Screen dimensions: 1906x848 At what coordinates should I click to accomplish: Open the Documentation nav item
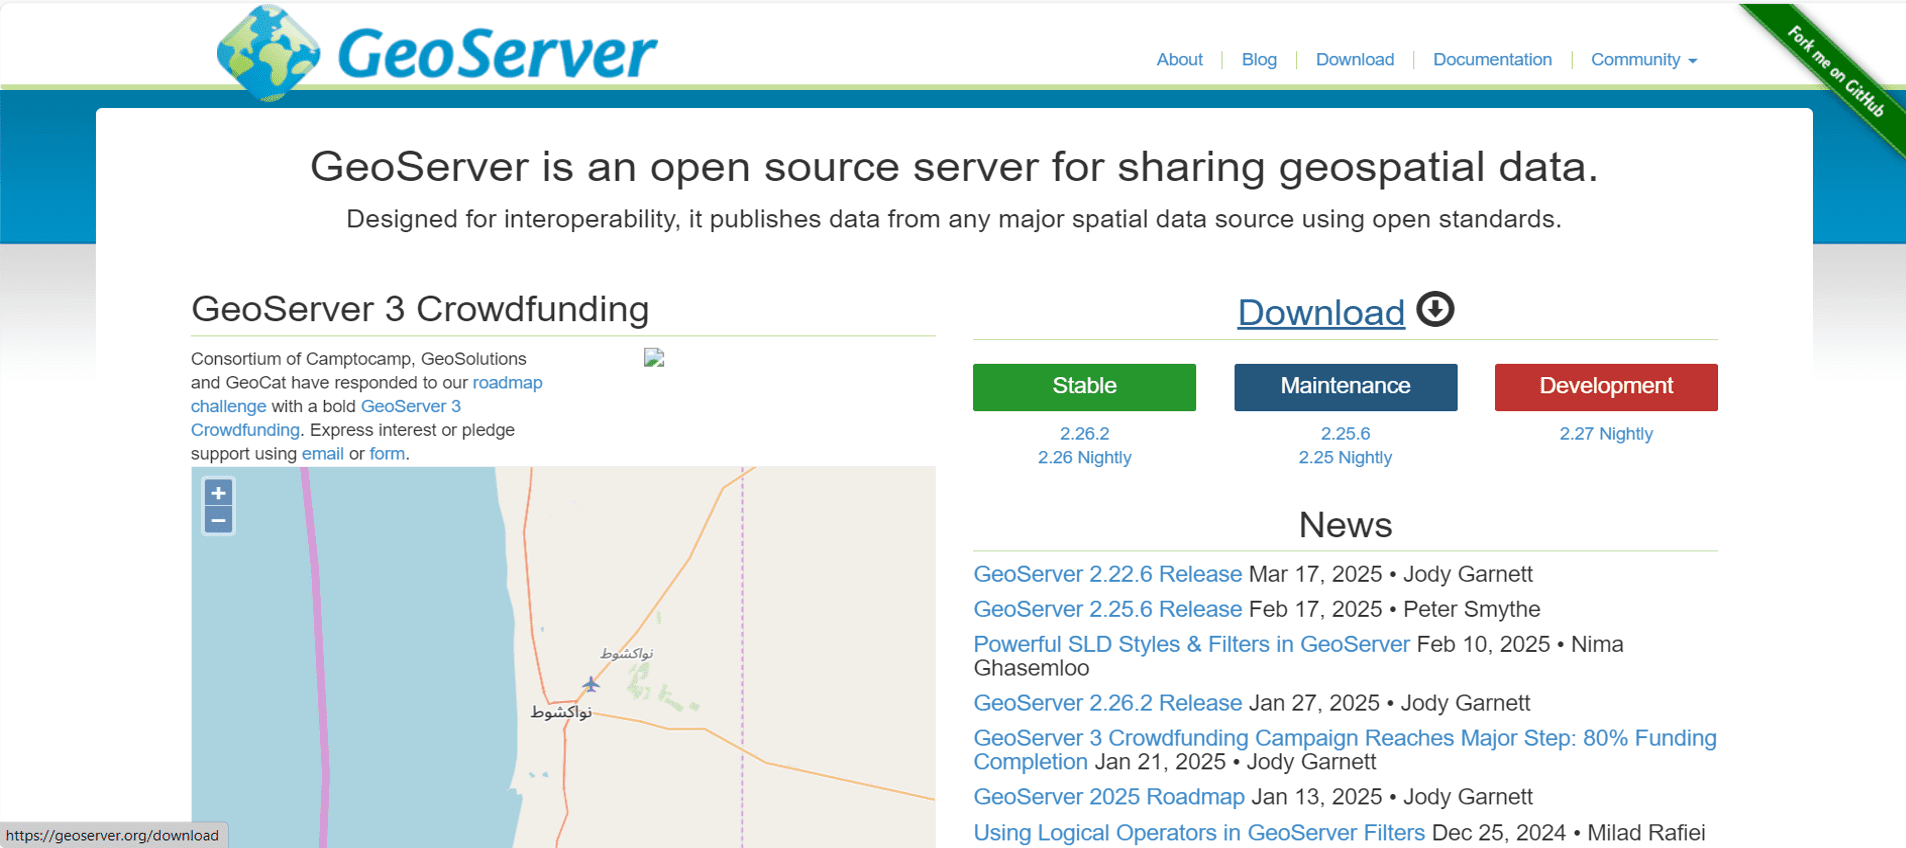1492,60
